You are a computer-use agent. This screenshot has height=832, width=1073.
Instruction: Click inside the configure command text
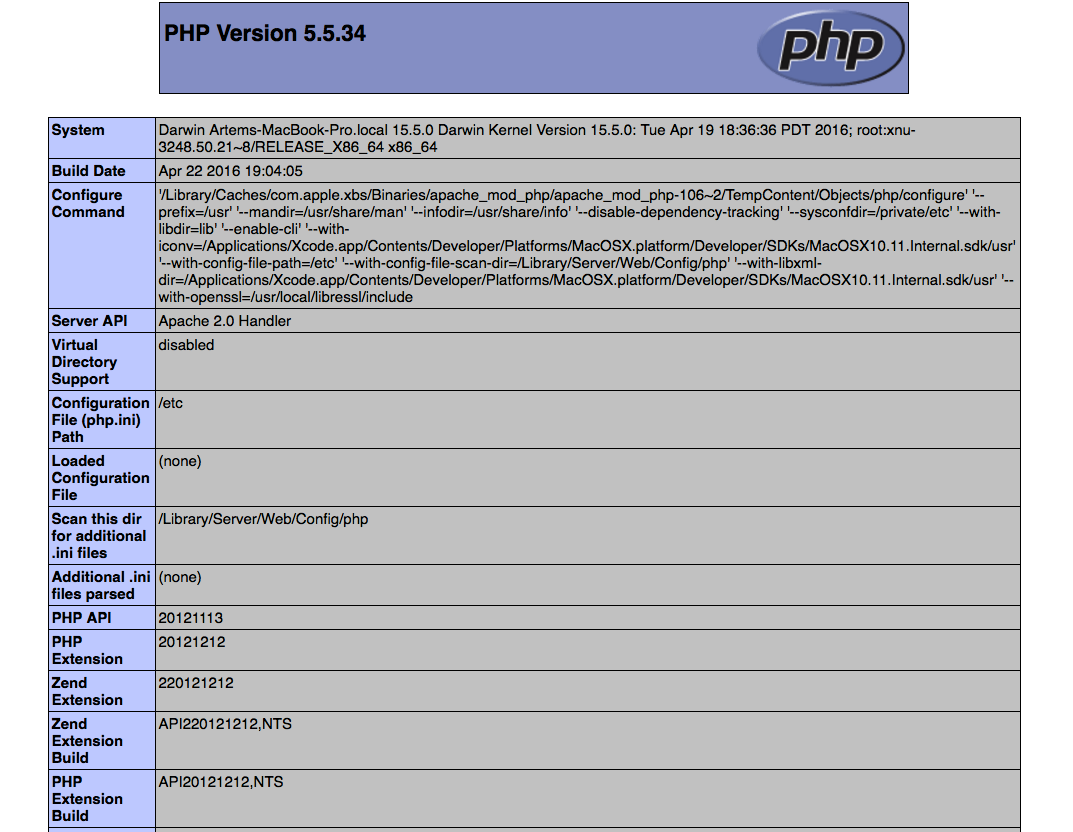click(x=586, y=246)
